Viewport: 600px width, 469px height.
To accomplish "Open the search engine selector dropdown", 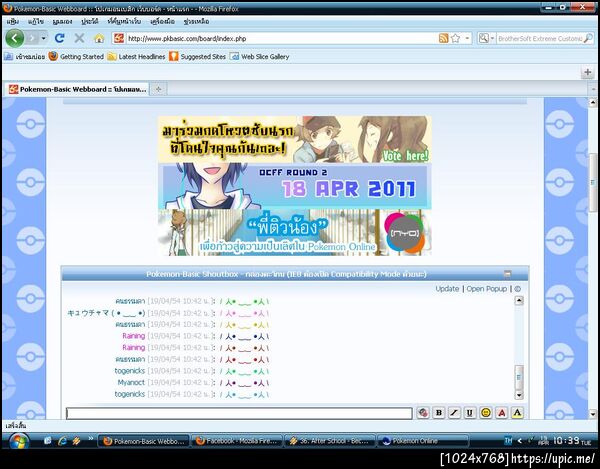I will coord(487,38).
